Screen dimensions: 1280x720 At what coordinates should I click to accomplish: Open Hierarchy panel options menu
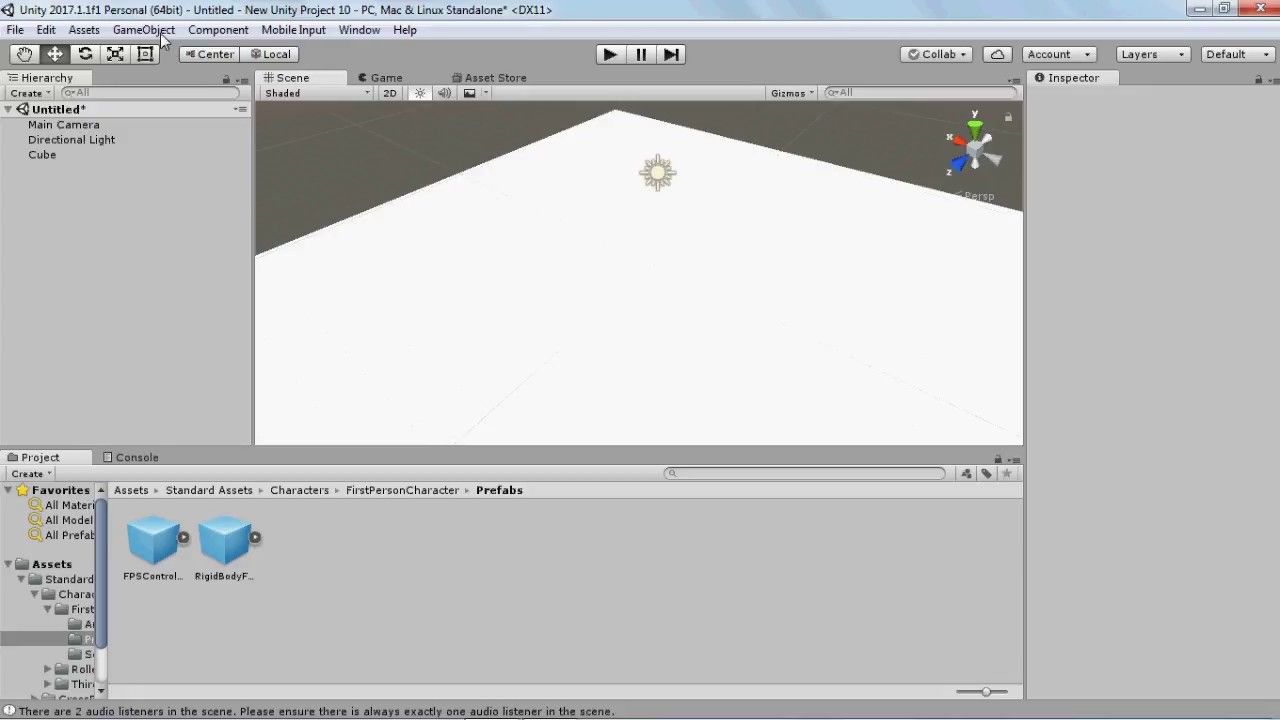[x=241, y=79]
